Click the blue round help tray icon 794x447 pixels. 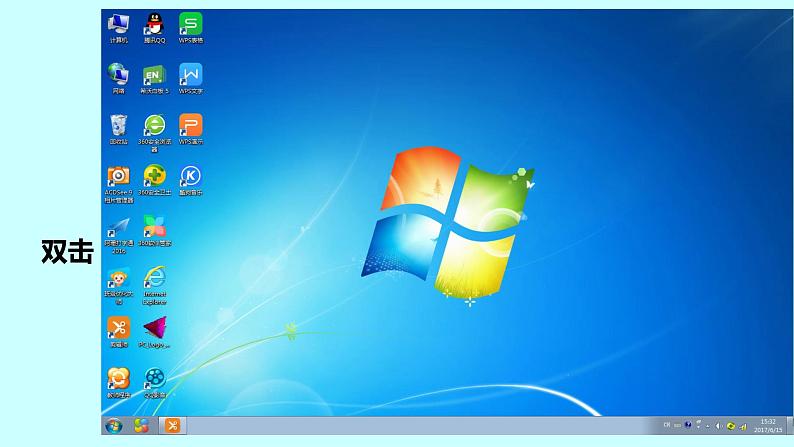[688, 425]
